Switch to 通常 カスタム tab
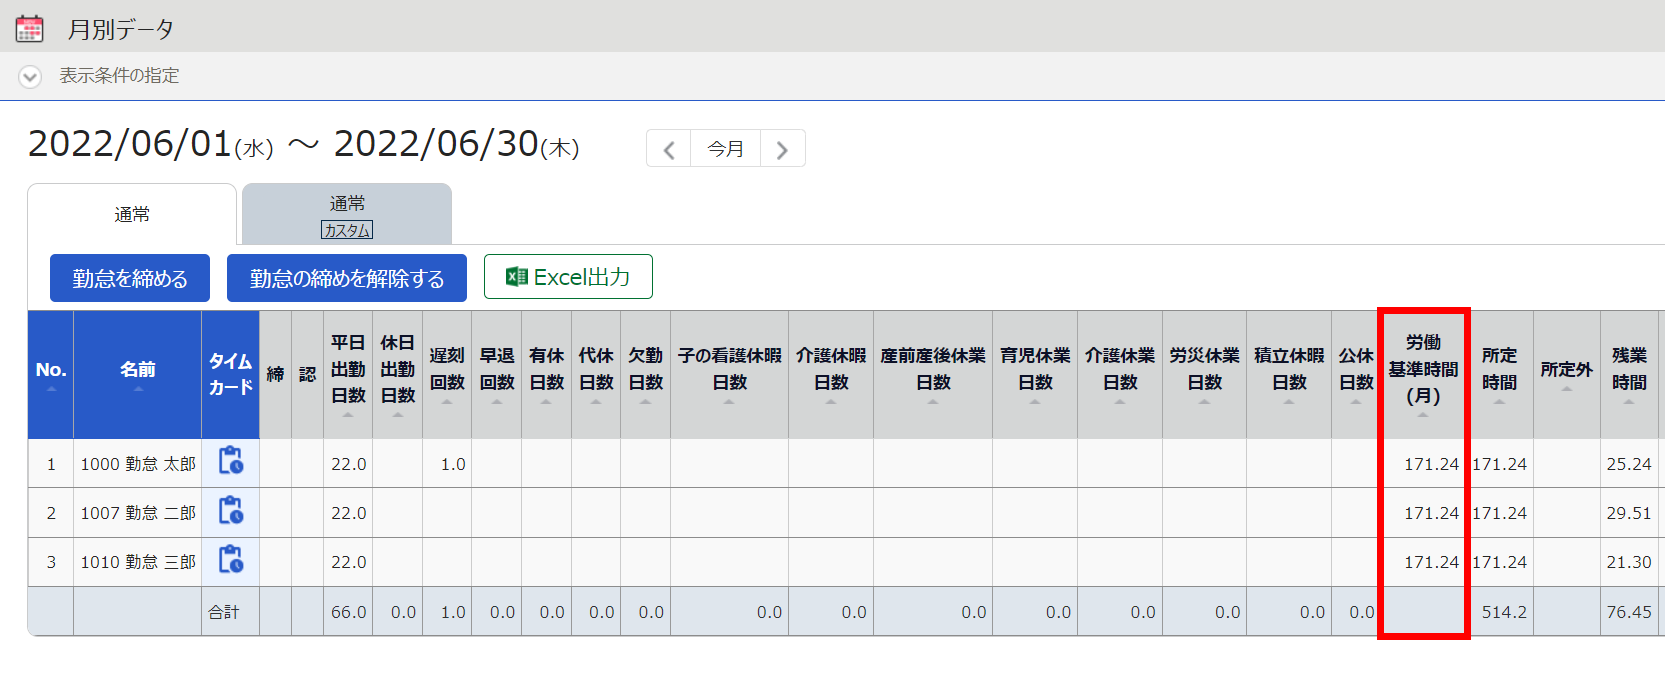Viewport: 1665px width, 676px height. tap(347, 215)
